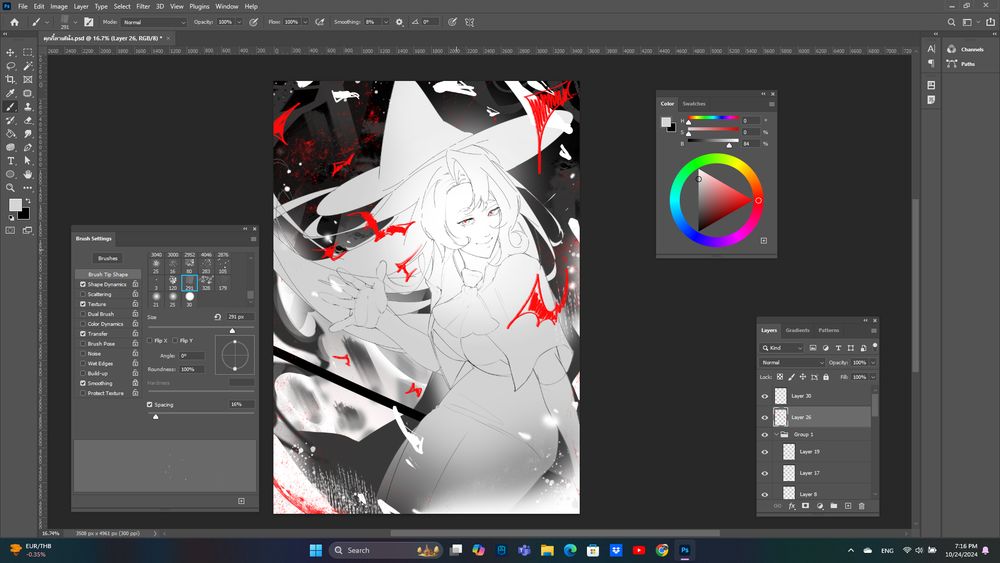Disable Texture checkbox
1000x563 pixels.
coord(83,304)
